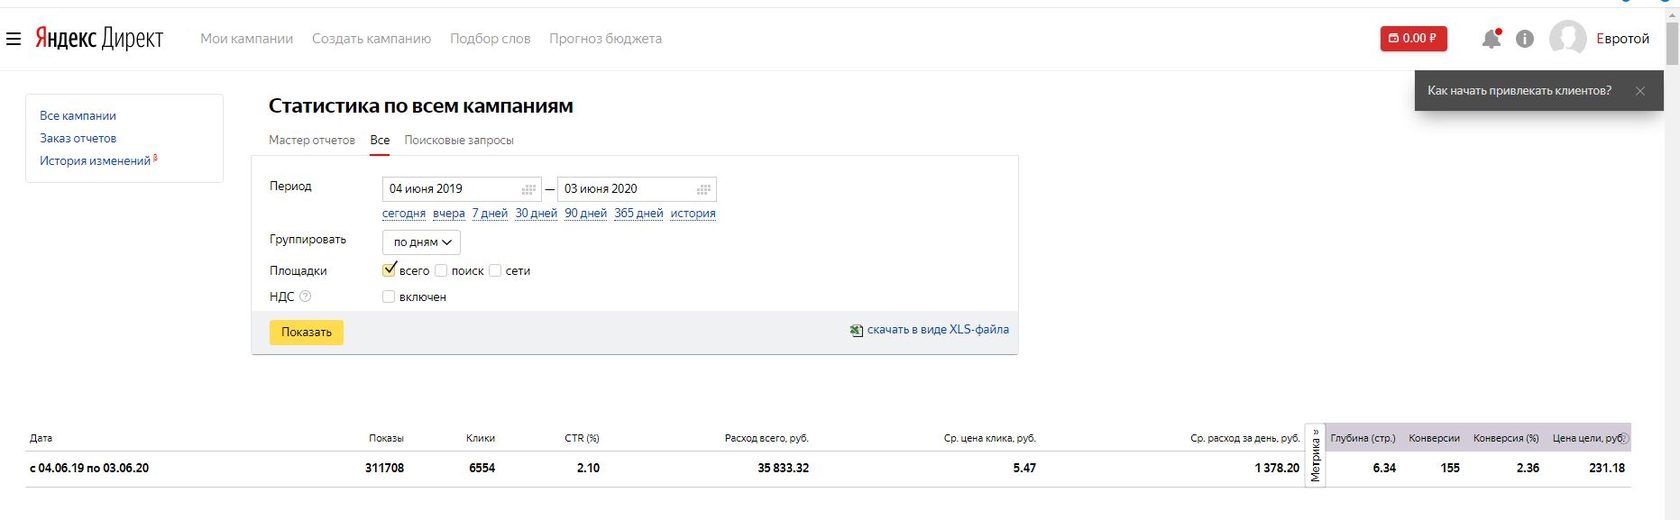The height and width of the screenshot is (520, 1680).
Task: Switch to the 'Мастер отчетов' tab
Action: point(312,140)
